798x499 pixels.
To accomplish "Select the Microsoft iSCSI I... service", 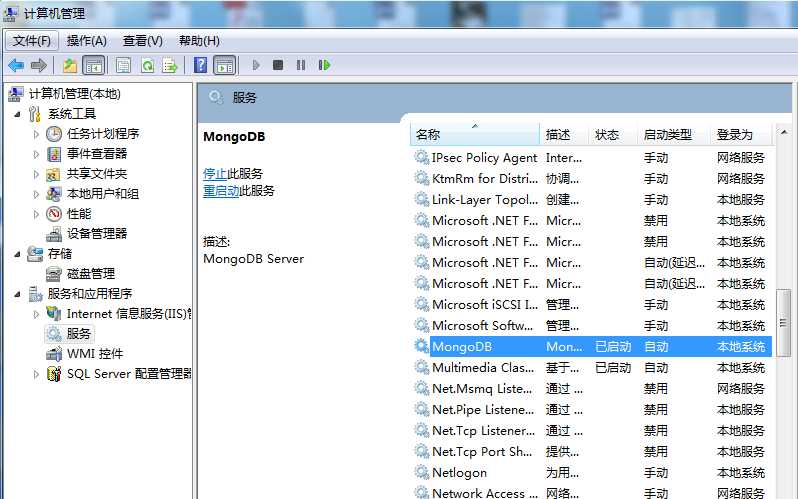I will click(x=591, y=304).
